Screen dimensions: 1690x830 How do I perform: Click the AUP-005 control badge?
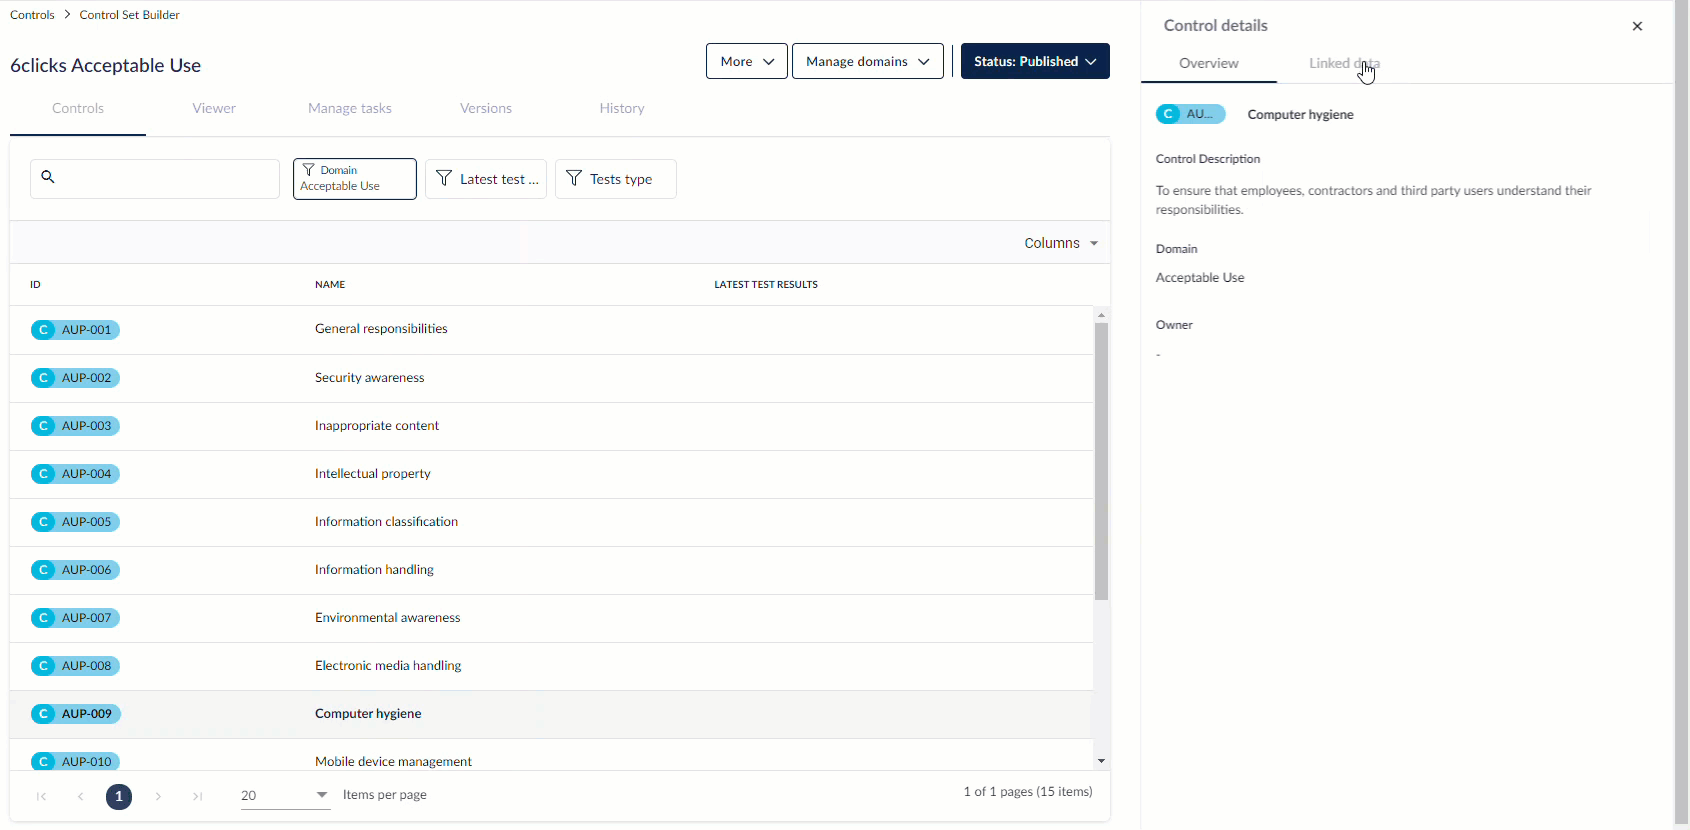(76, 522)
